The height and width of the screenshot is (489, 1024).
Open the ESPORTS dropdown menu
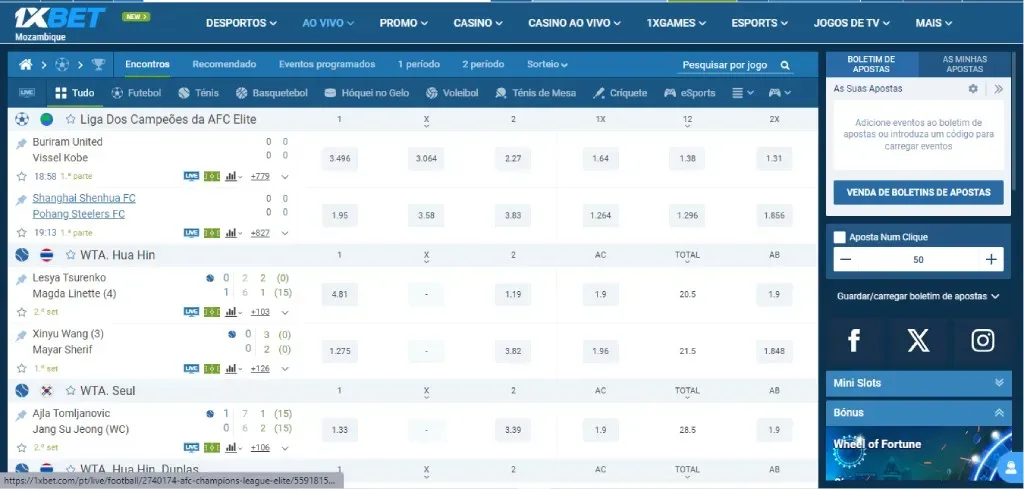coord(760,23)
